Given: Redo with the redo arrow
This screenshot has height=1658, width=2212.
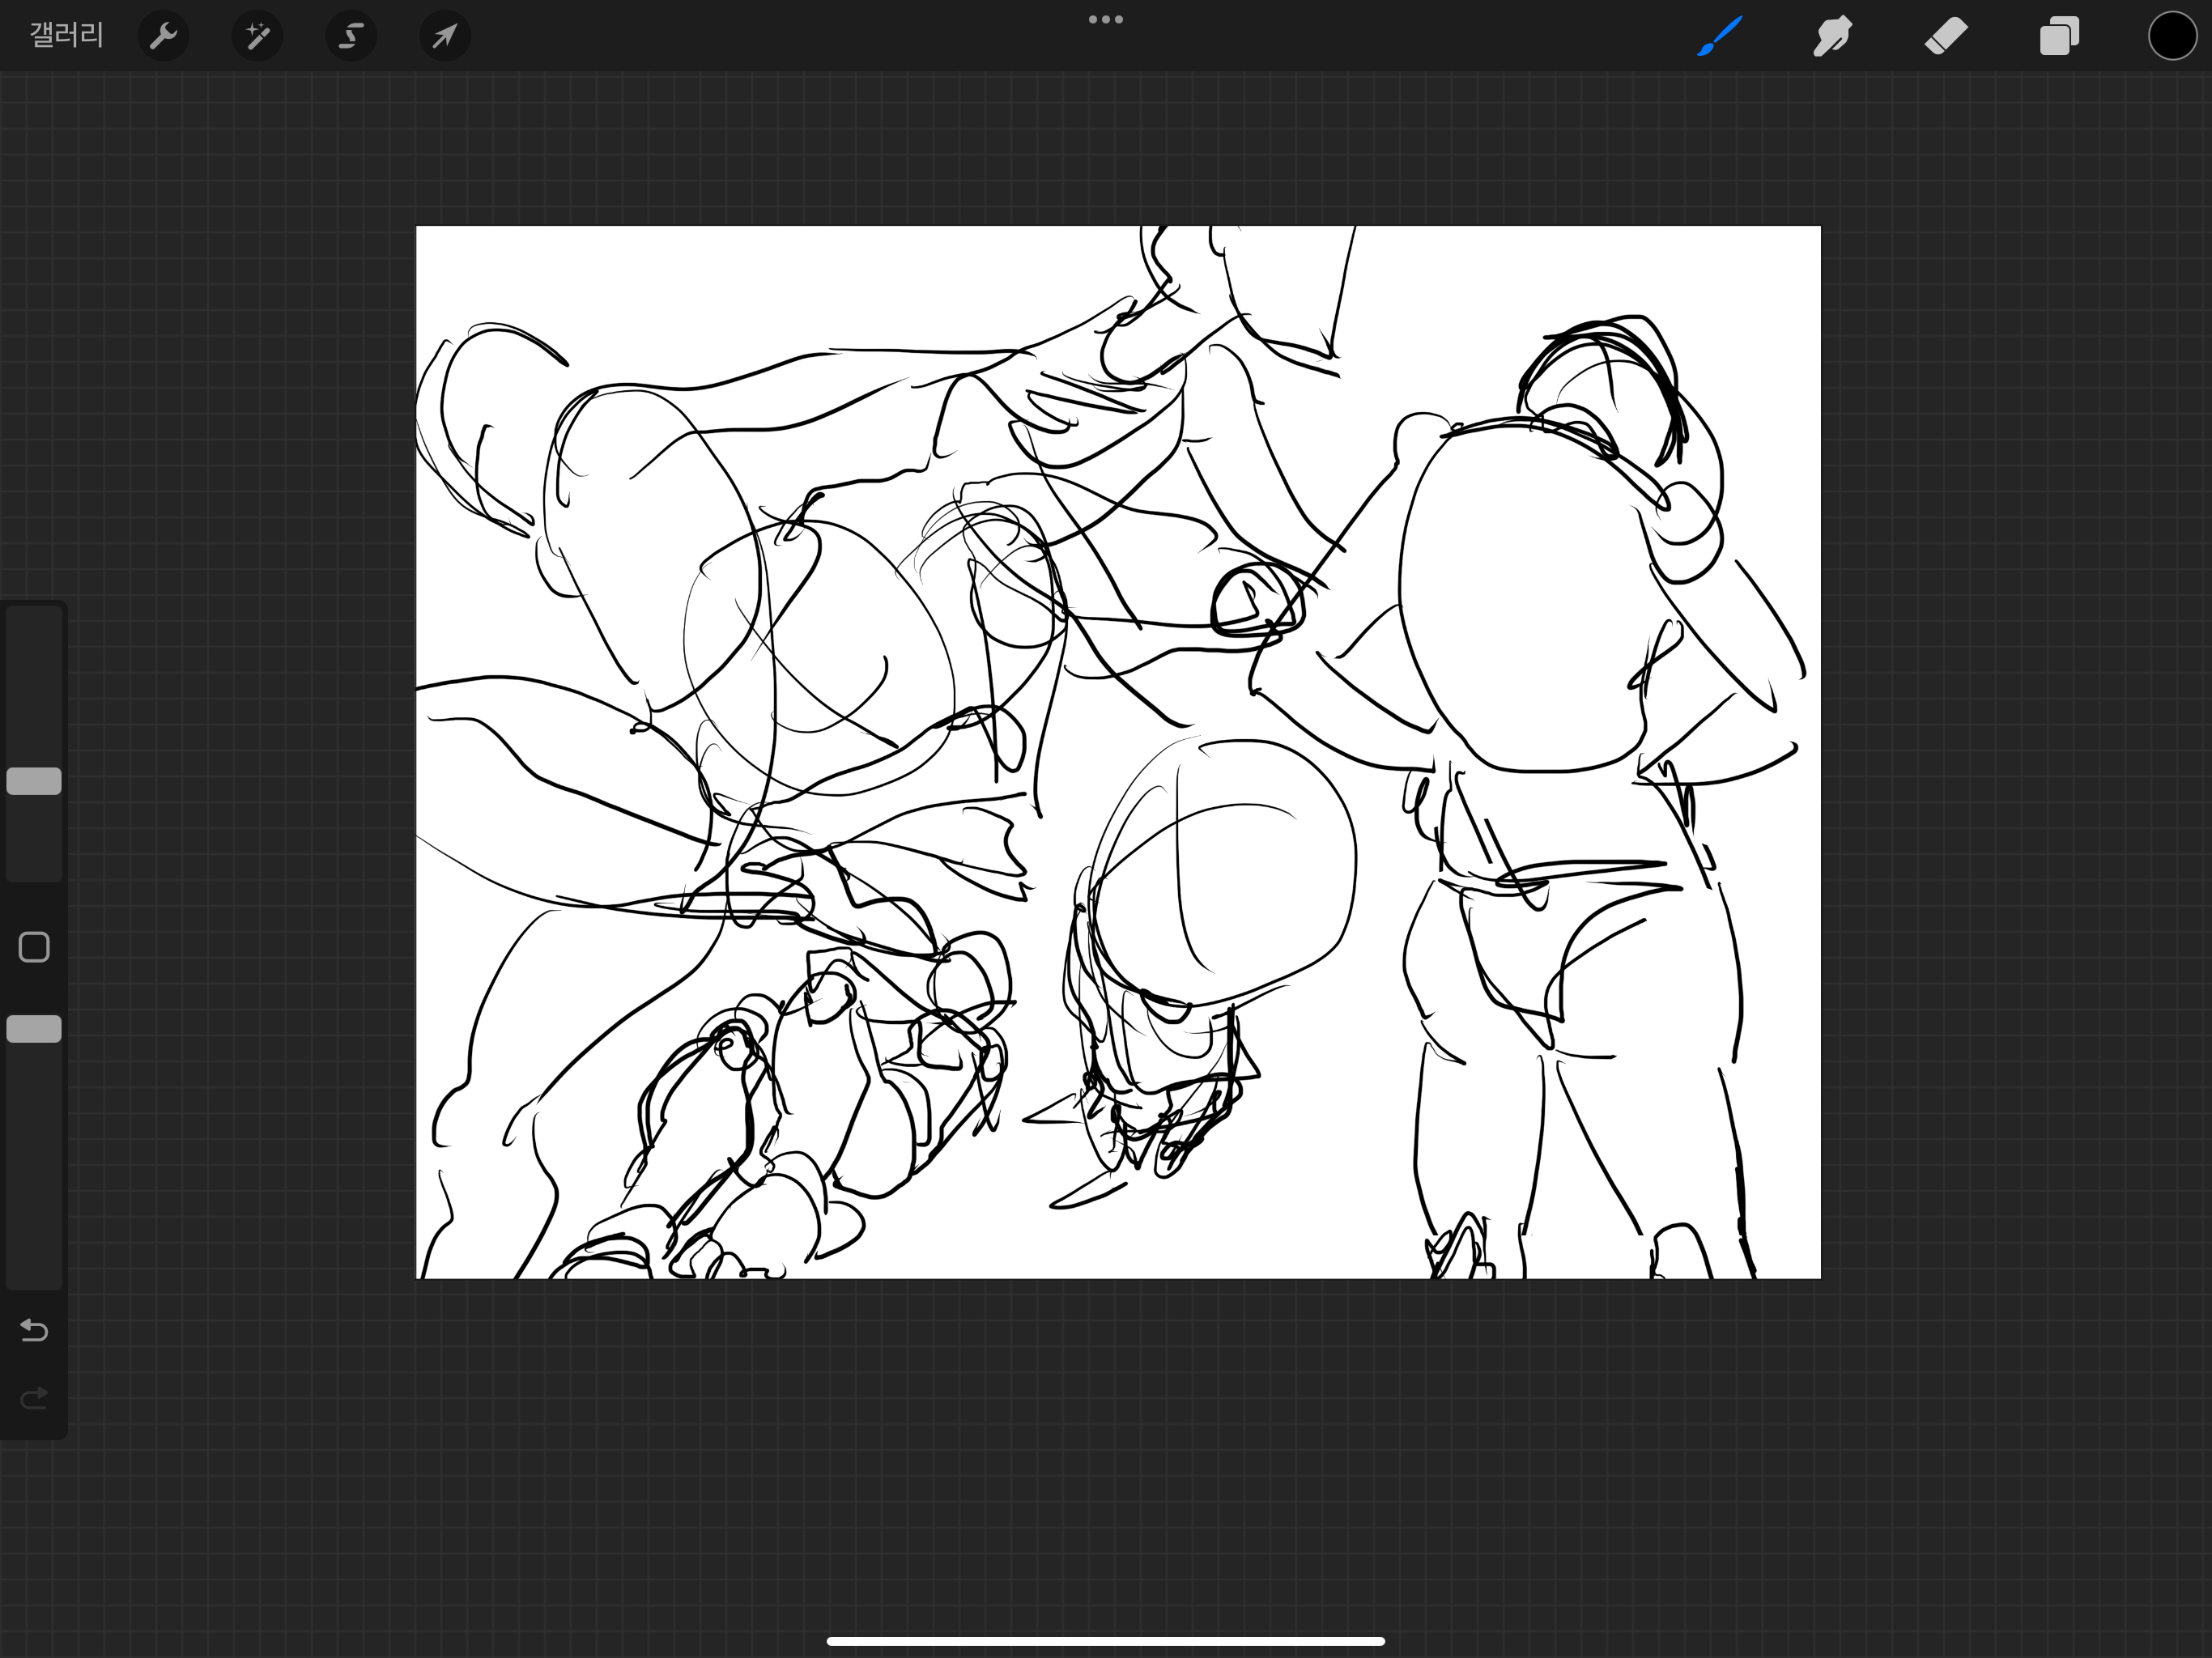Looking at the screenshot, I should (34, 1397).
